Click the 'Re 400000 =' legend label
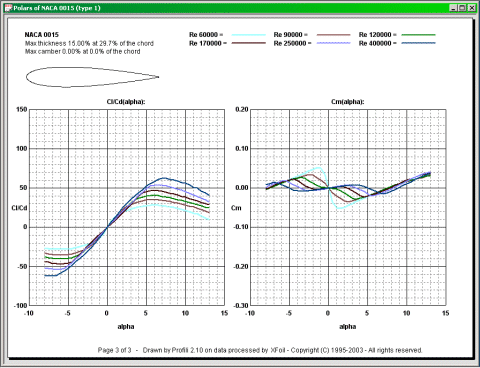The width and height of the screenshot is (480, 368). pos(377,43)
